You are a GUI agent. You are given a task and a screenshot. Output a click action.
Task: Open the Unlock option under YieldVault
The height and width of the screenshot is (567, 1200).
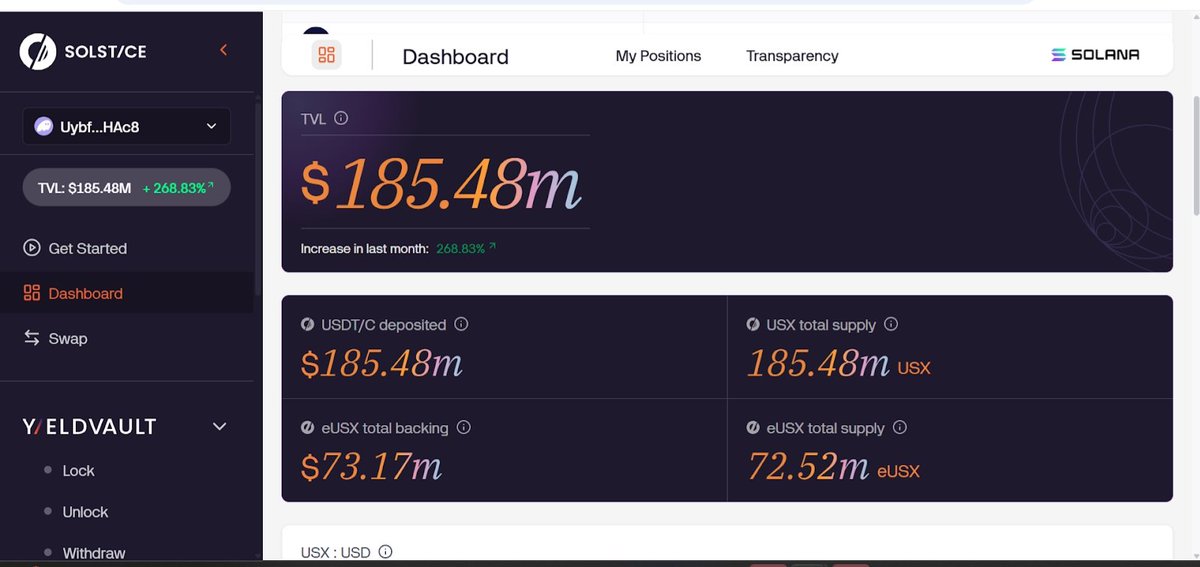(85, 511)
